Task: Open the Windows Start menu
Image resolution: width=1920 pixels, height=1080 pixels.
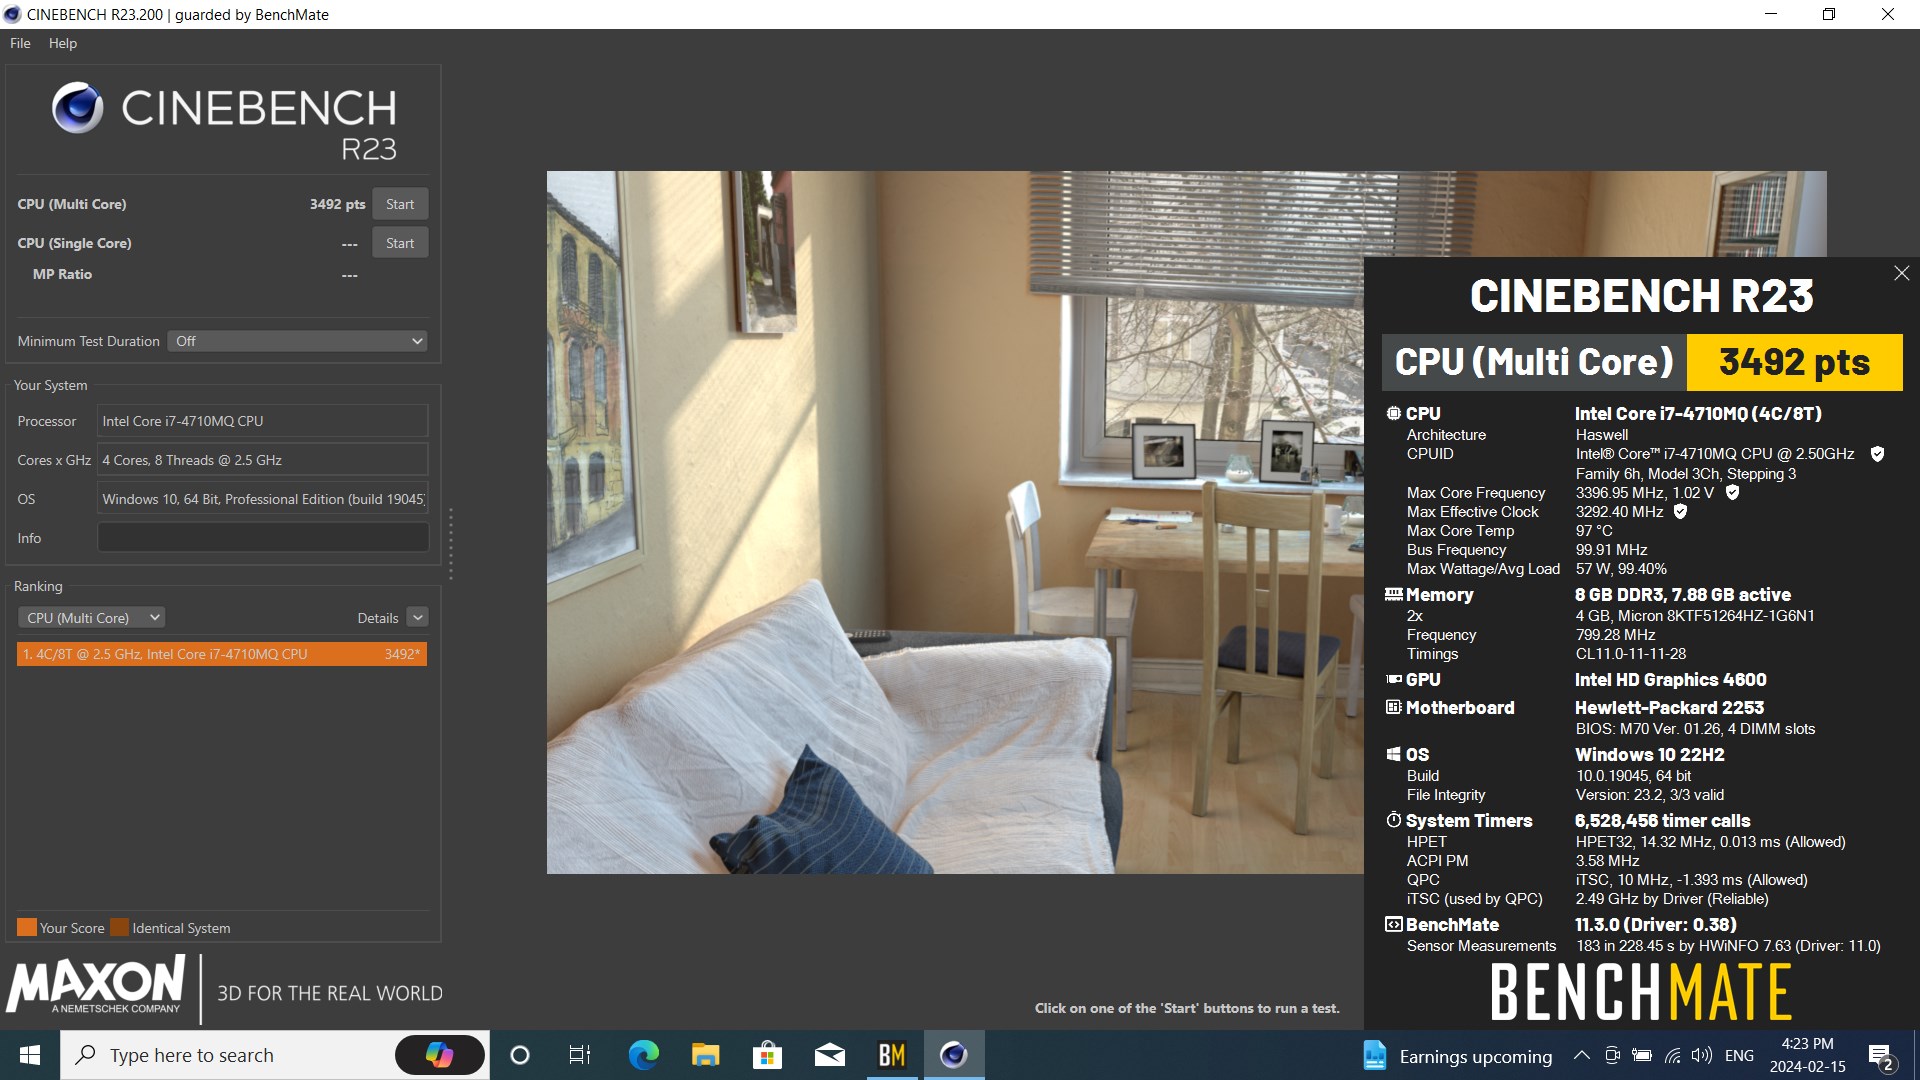Action: tap(30, 1055)
